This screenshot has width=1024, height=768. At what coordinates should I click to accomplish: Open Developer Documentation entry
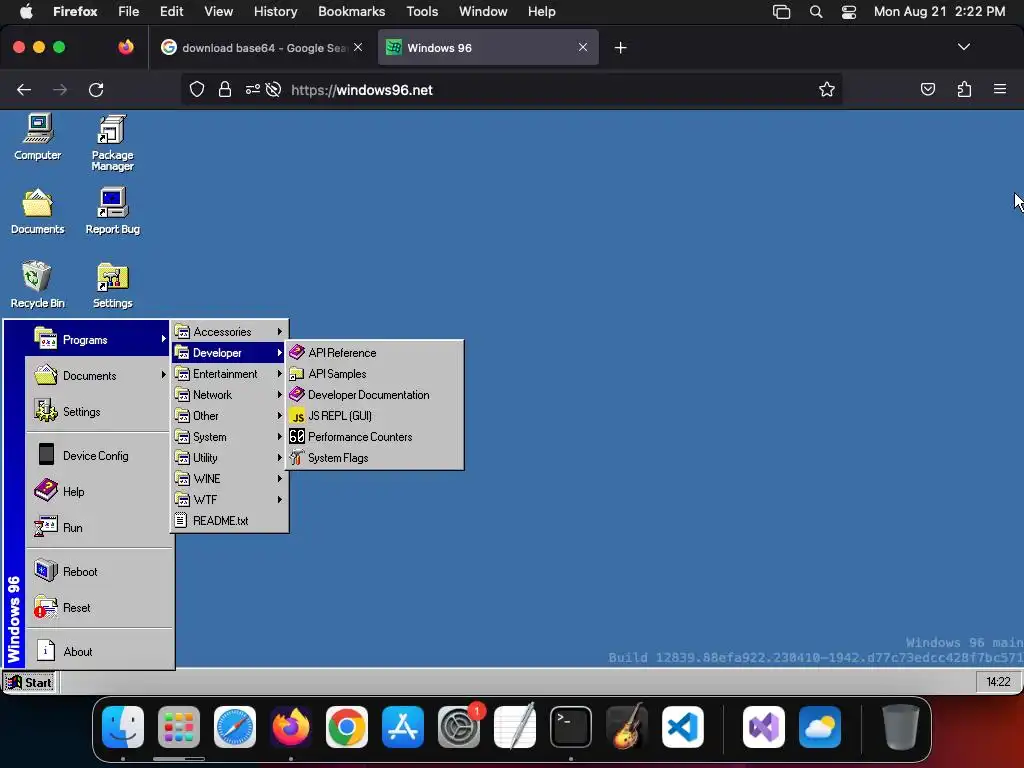pyautogui.click(x=375, y=394)
